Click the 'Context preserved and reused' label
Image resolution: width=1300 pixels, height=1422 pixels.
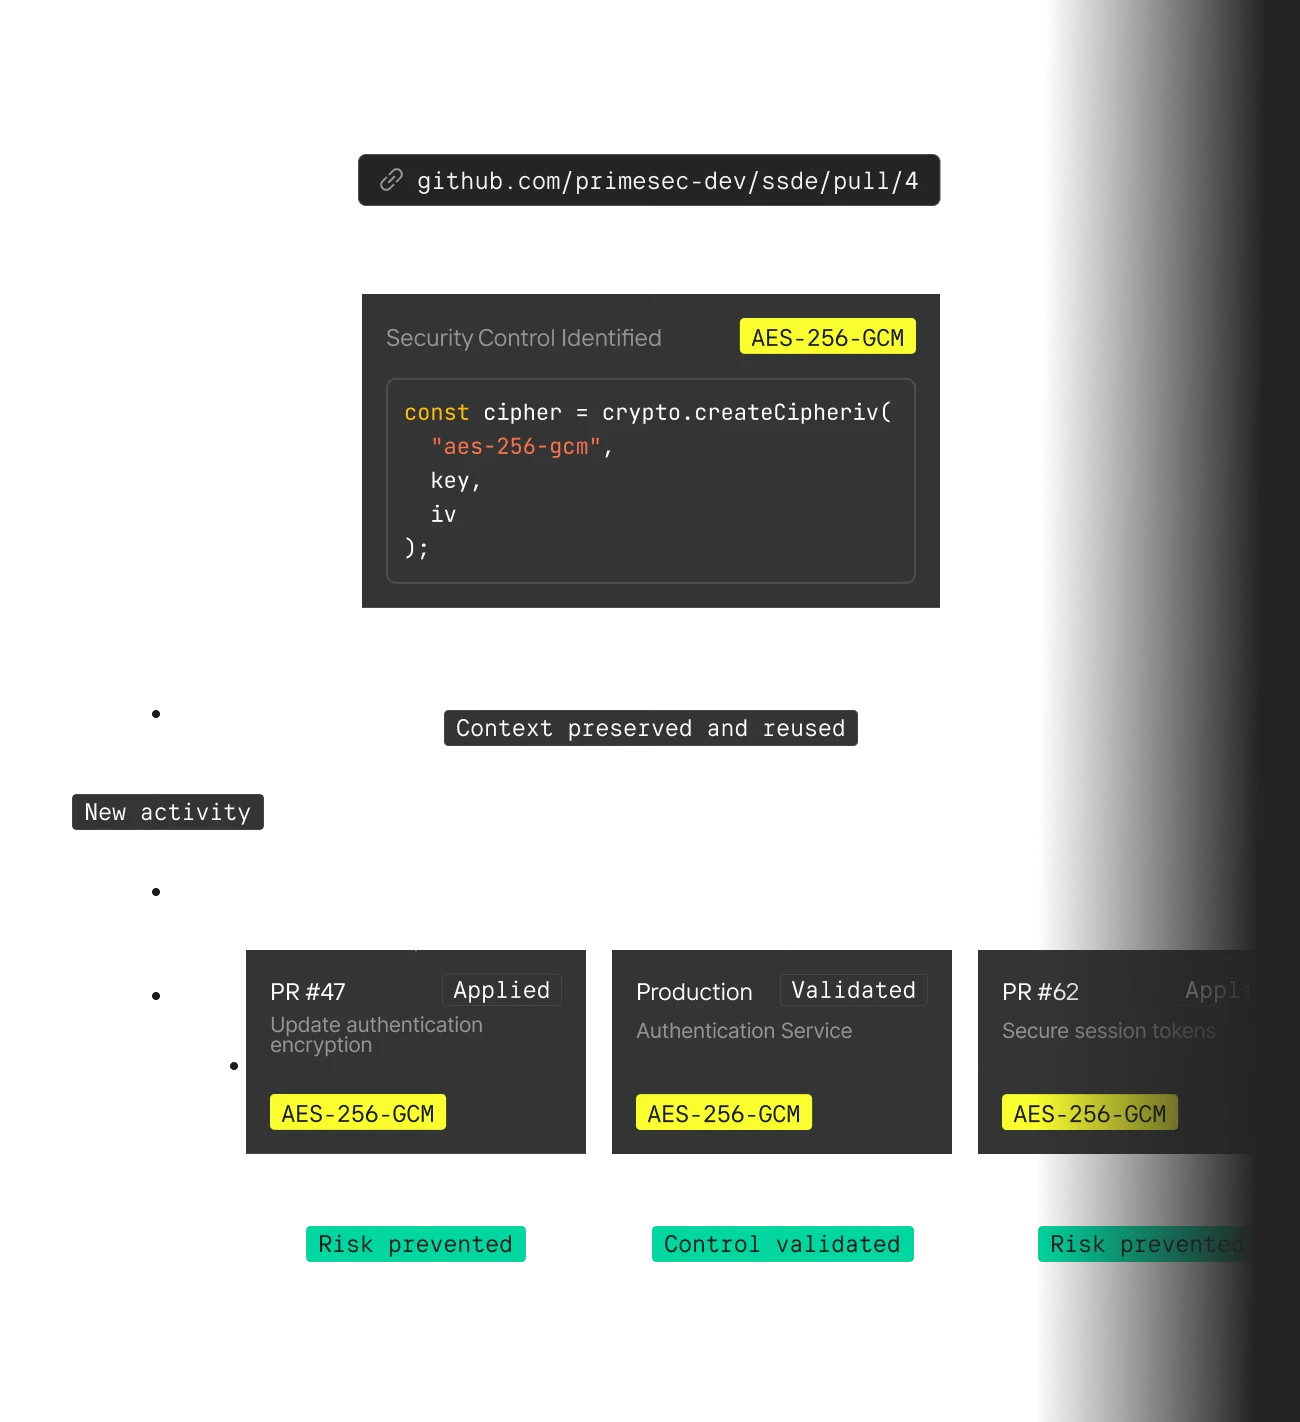pos(651,728)
